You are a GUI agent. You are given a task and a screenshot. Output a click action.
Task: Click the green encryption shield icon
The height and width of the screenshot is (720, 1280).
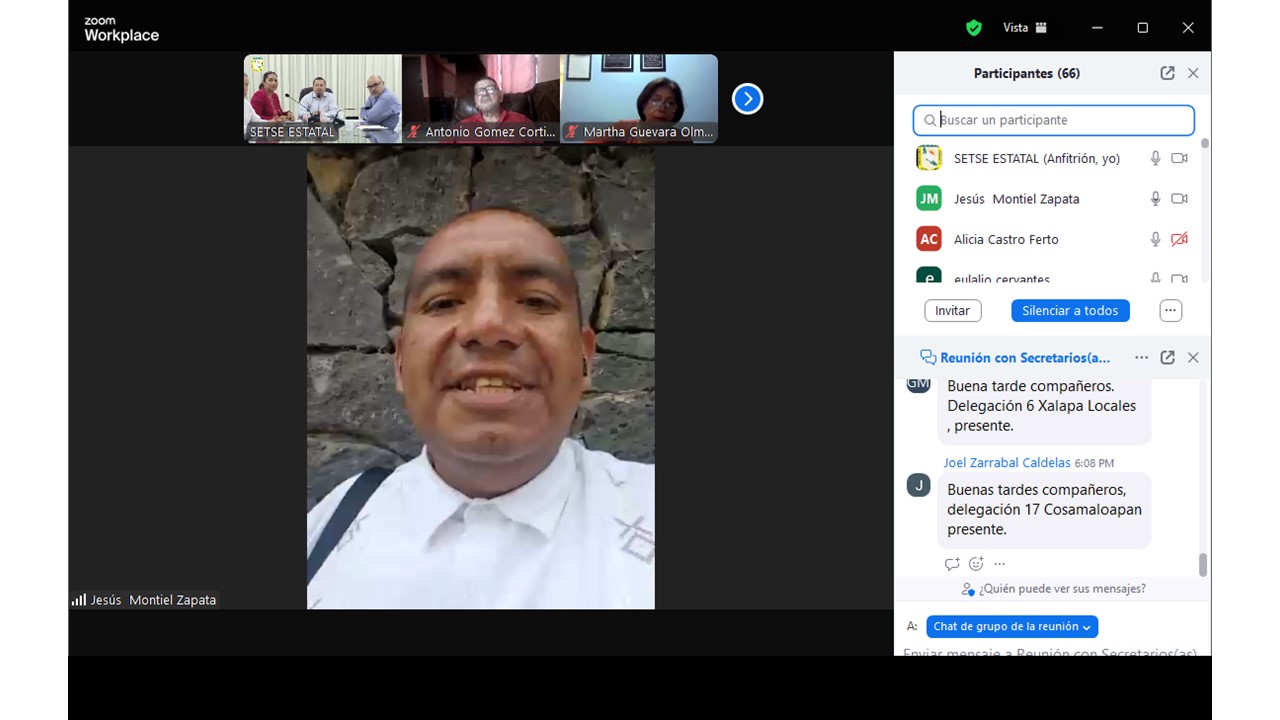[x=973, y=28]
